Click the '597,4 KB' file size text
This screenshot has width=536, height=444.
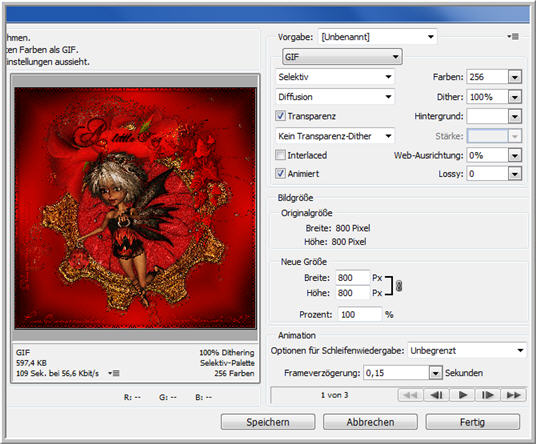[31, 363]
